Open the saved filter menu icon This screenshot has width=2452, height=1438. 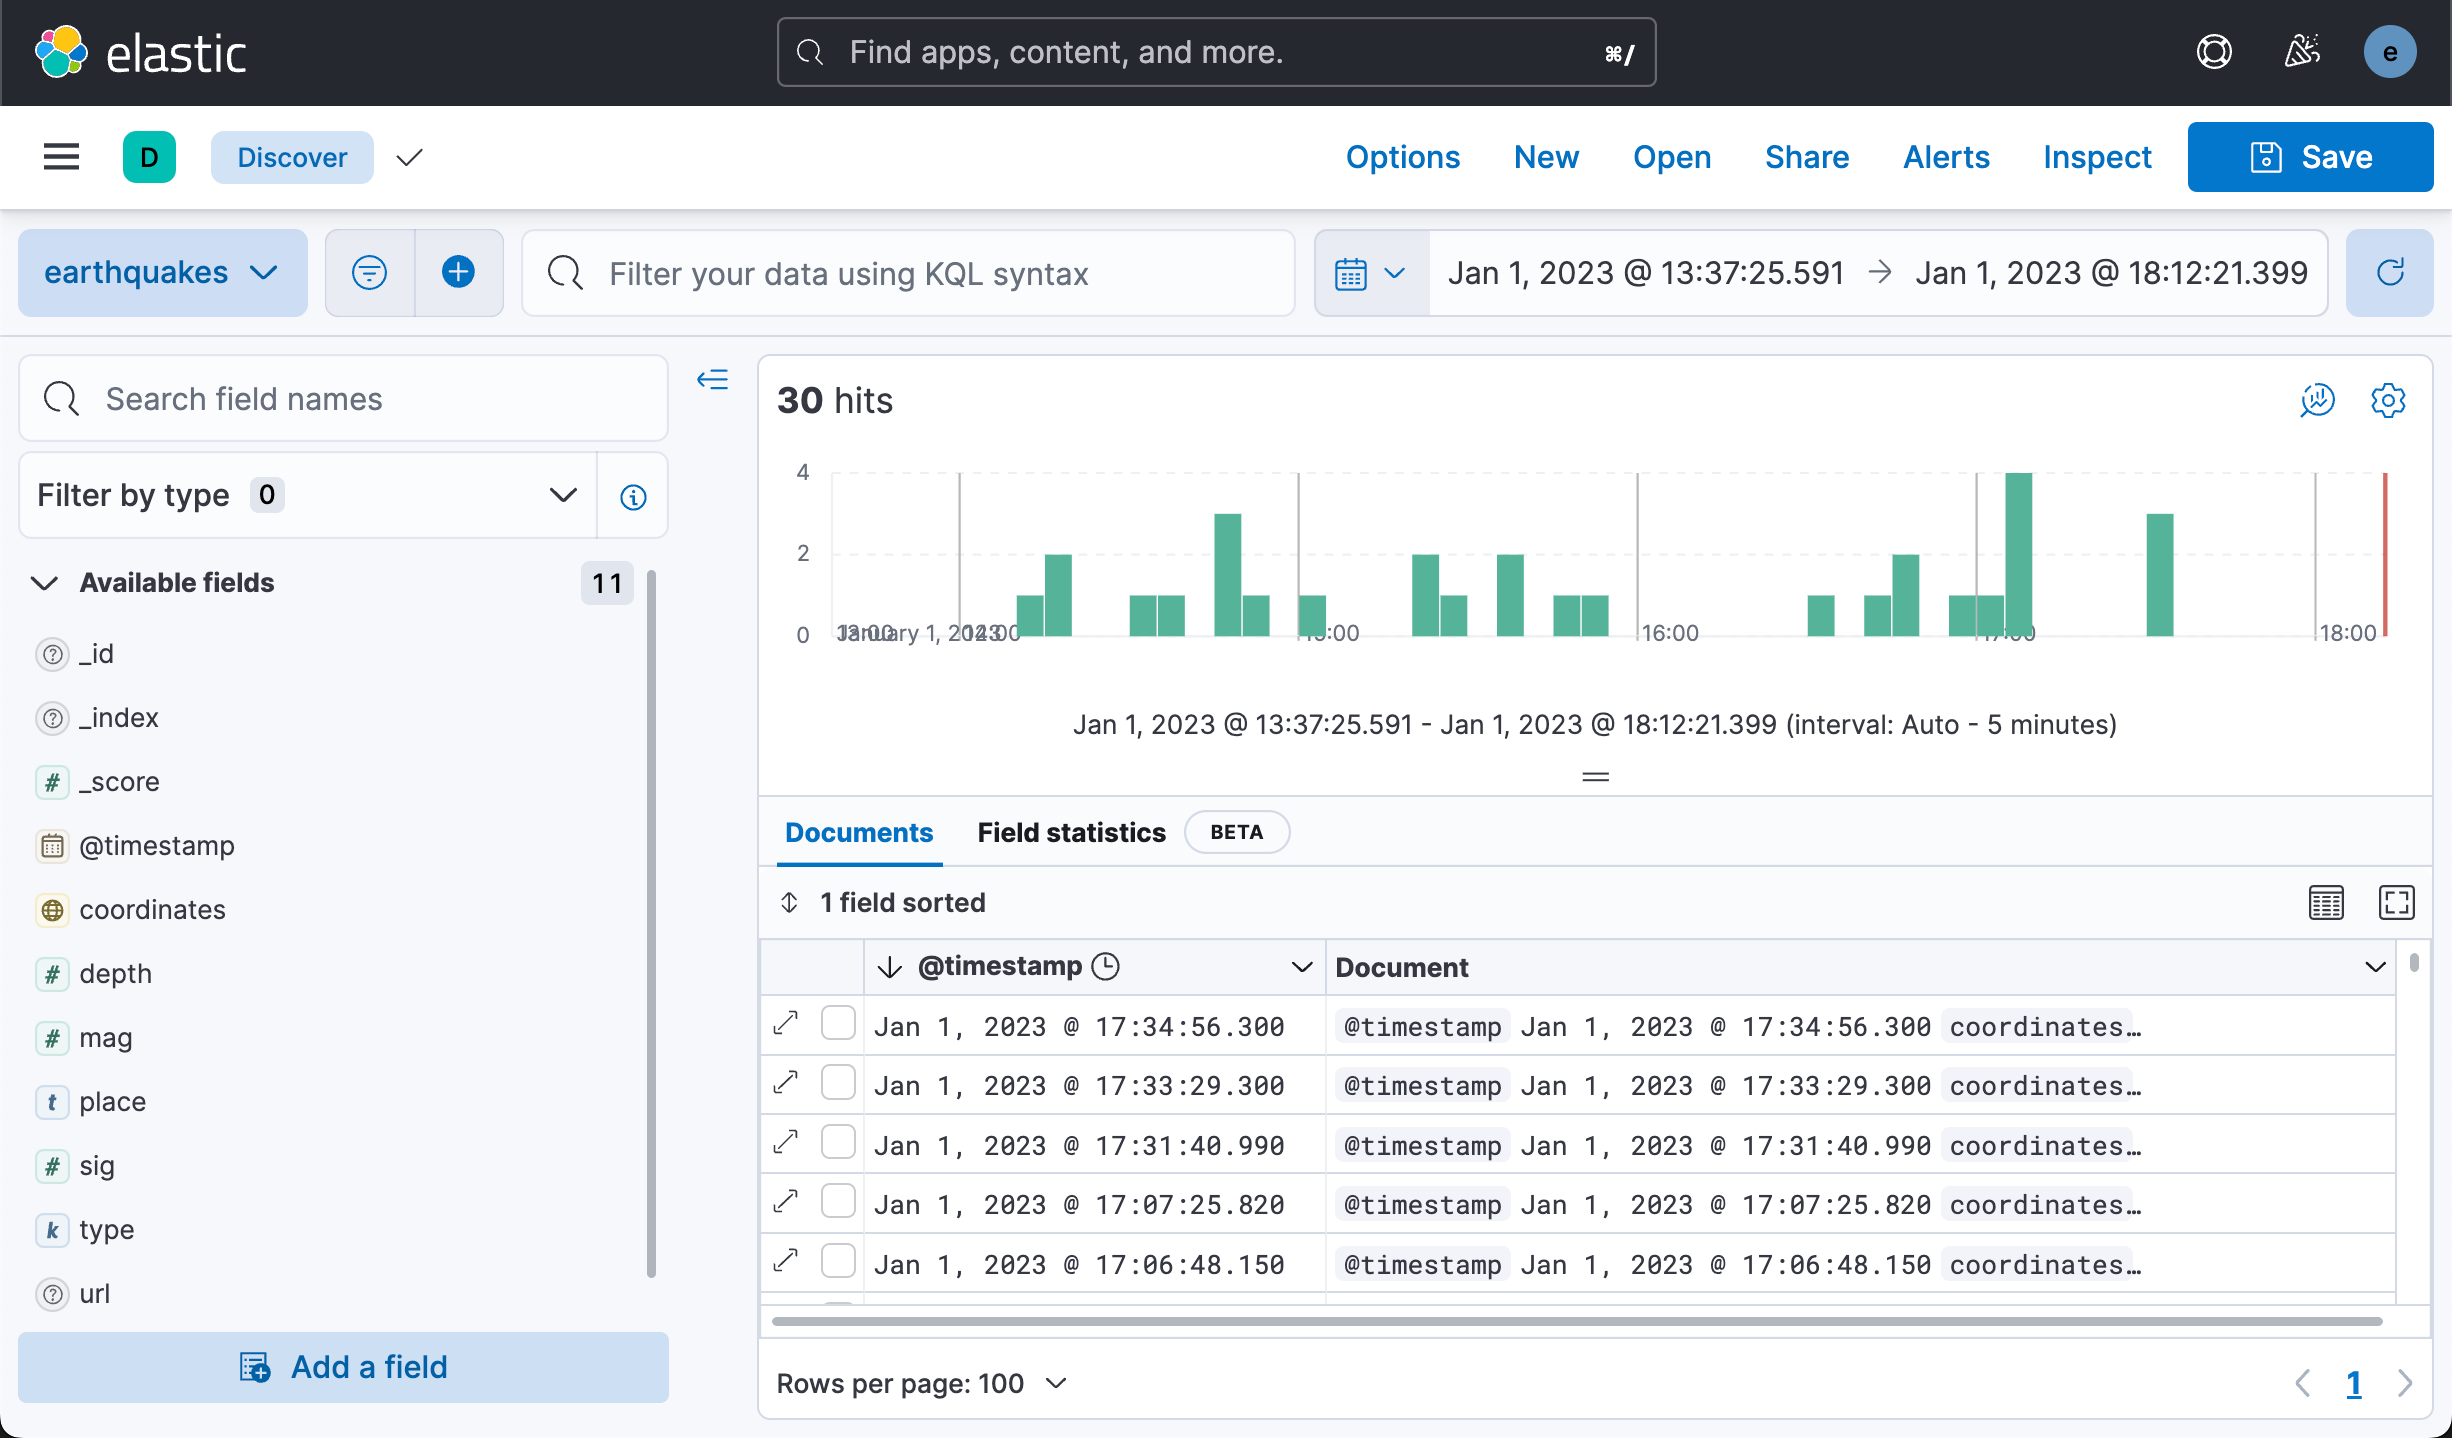tap(370, 273)
